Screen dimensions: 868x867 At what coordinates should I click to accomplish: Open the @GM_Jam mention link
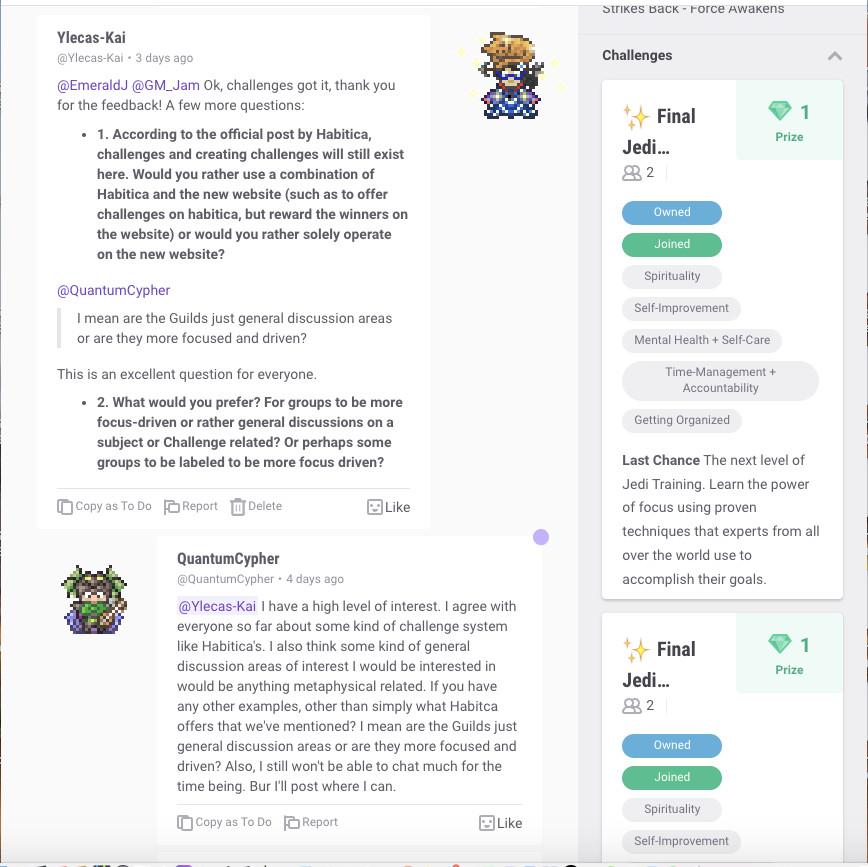click(166, 85)
